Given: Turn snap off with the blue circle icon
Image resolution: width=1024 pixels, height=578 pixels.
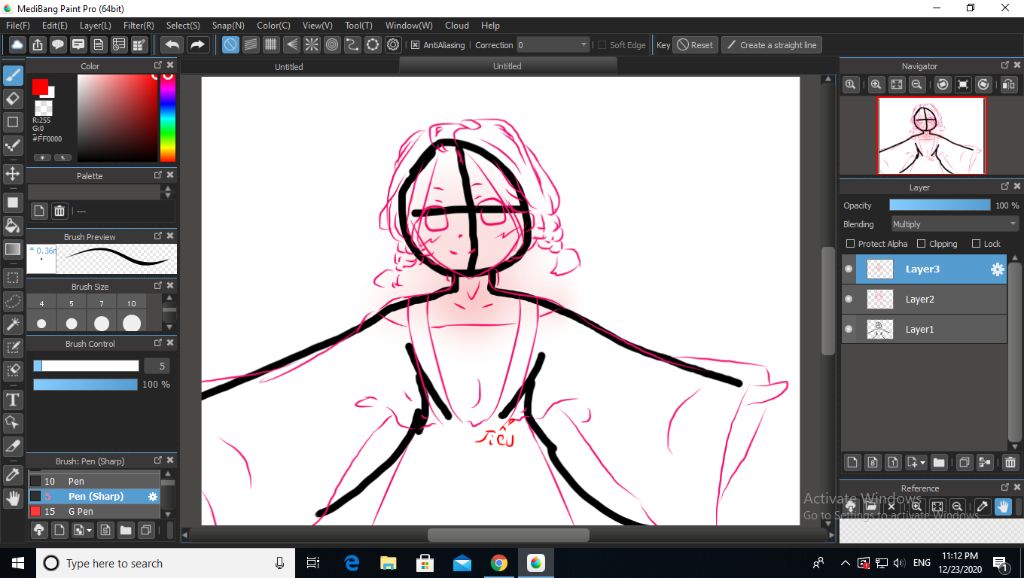Looking at the screenshot, I should pyautogui.click(x=230, y=44).
